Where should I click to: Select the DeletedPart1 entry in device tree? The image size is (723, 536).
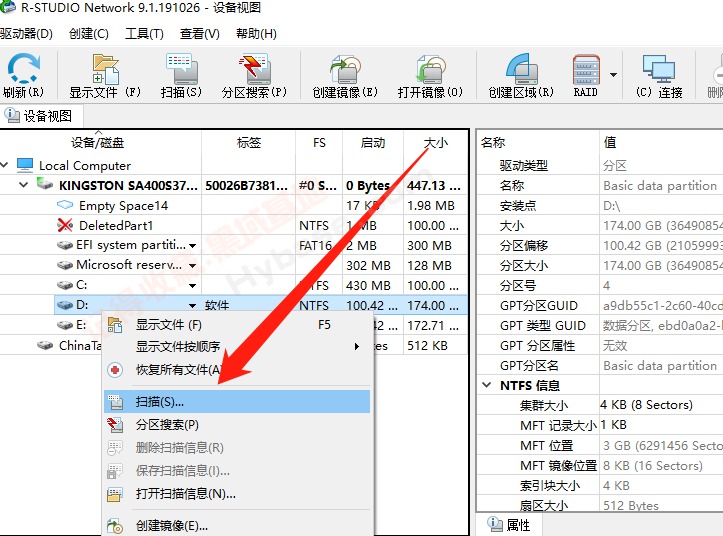point(116,226)
